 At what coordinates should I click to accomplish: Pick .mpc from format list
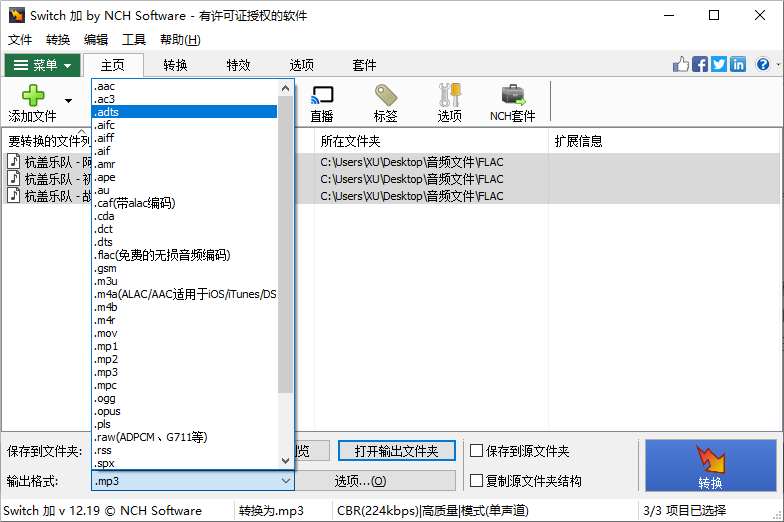coord(184,385)
